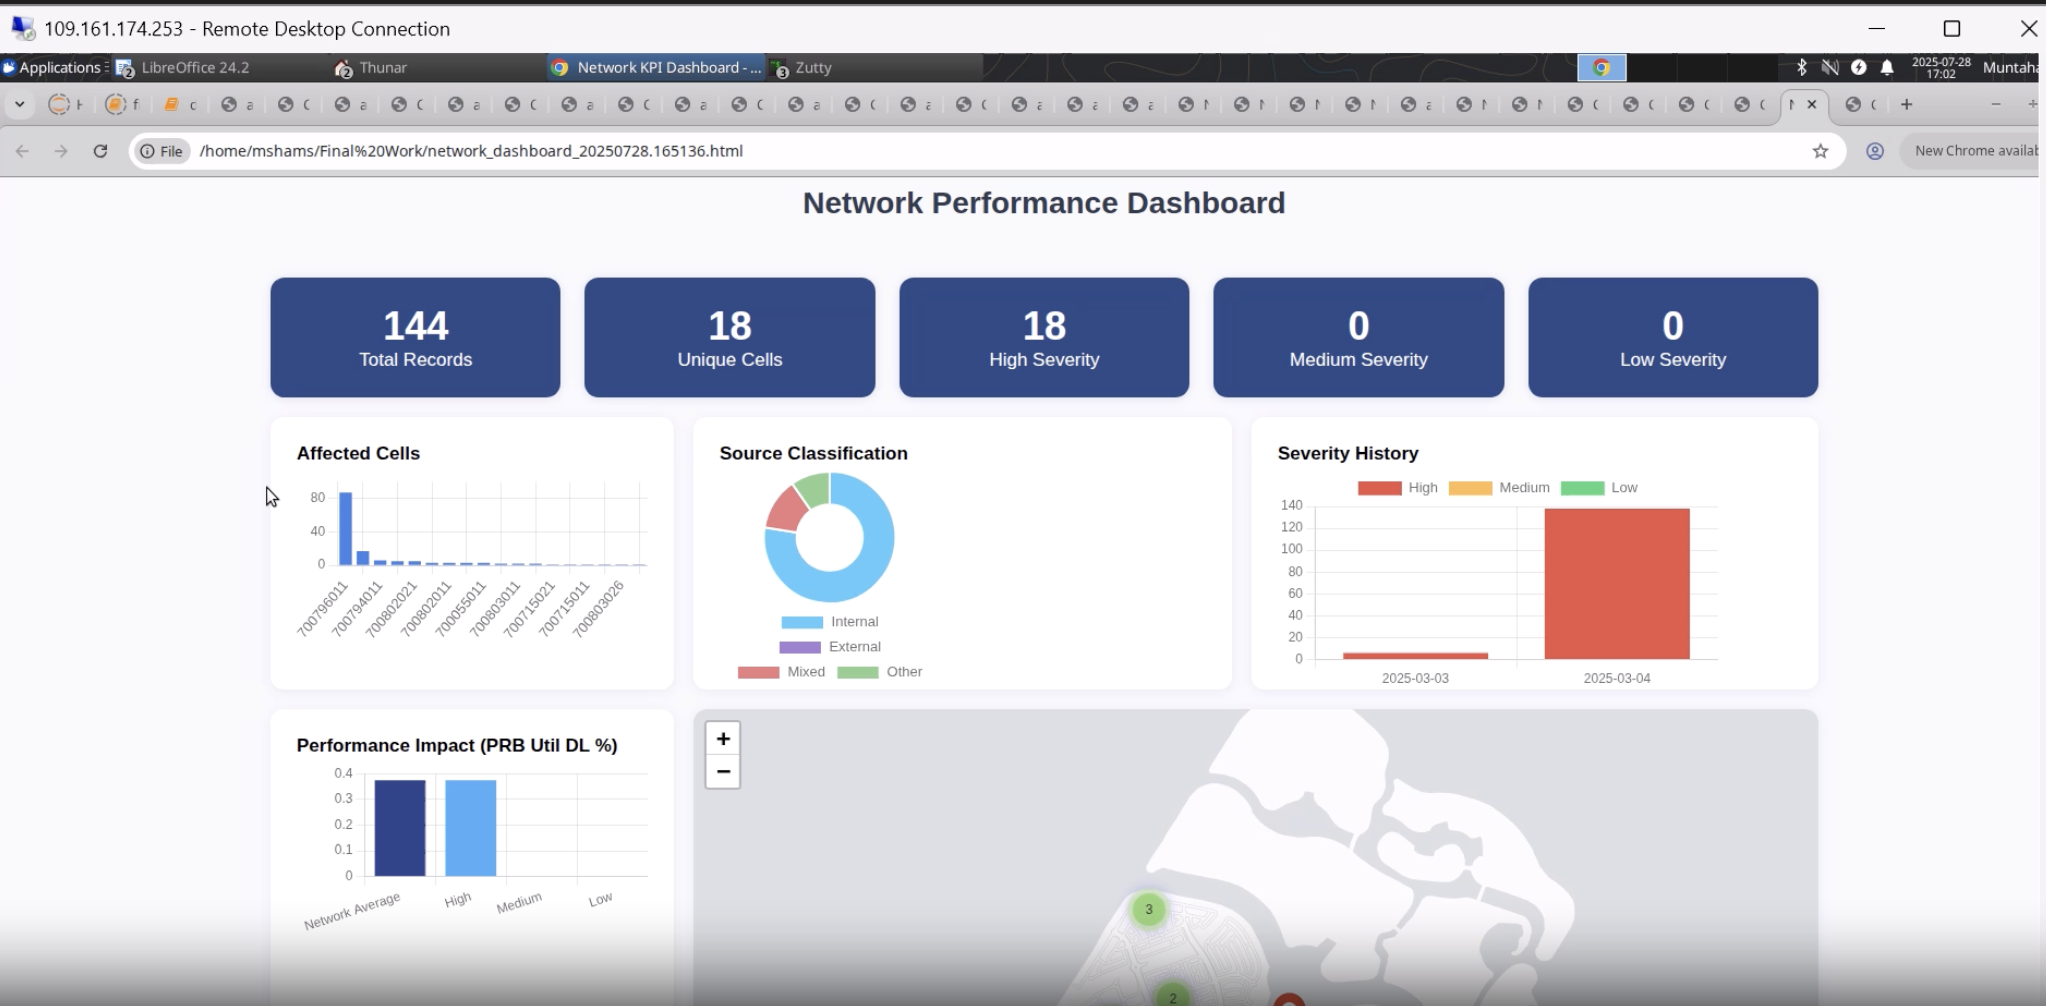Image resolution: width=2046 pixels, height=1006 pixels.
Task: Open the Chrome profile icon
Action: (1873, 150)
